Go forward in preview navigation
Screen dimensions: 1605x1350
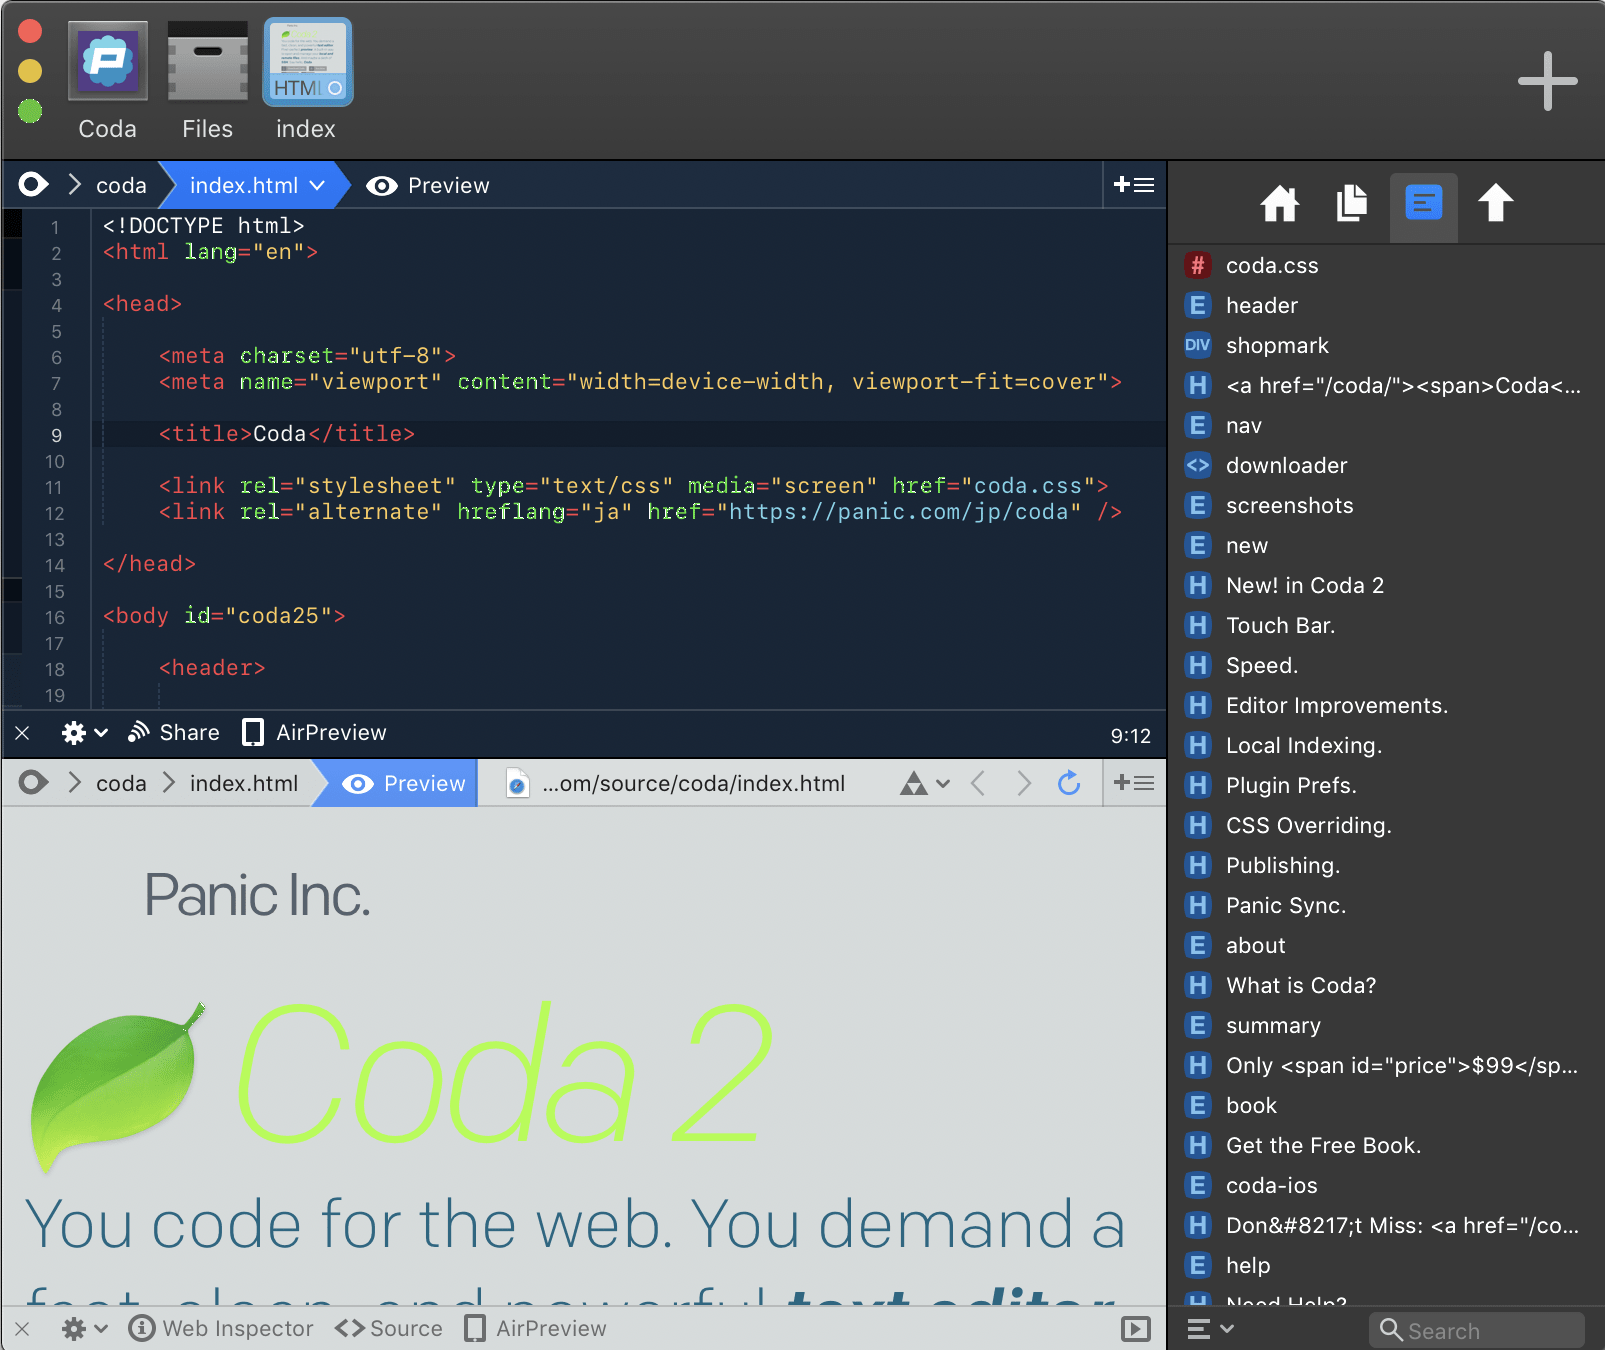point(1024,783)
